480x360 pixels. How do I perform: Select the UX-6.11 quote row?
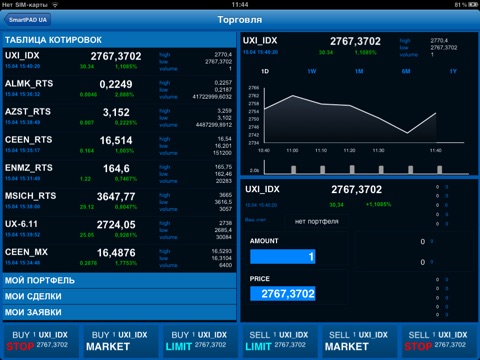pyautogui.click(x=119, y=230)
